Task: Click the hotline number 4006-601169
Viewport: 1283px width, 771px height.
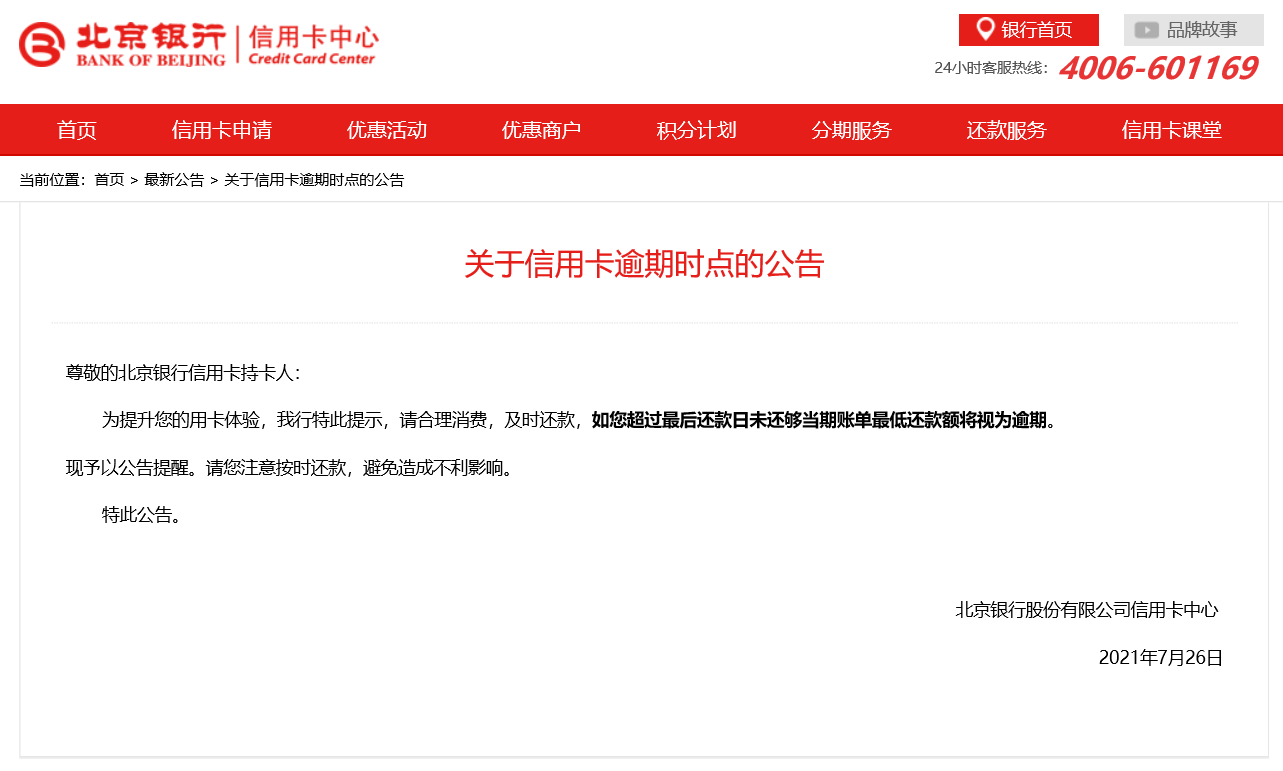Action: tap(1158, 68)
